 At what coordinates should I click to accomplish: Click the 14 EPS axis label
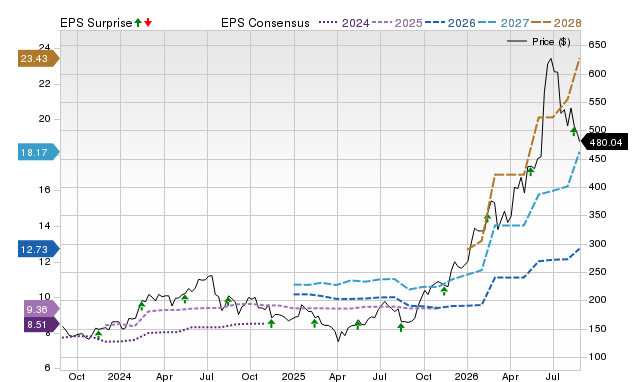(x=44, y=226)
